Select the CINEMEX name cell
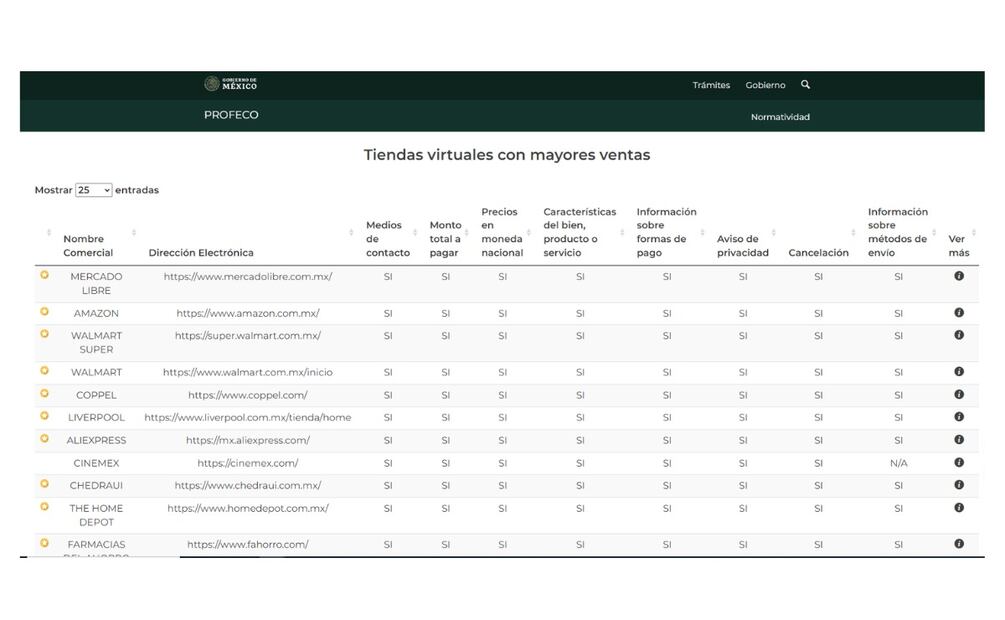Screen dimensions: 1005x620 pos(96,463)
